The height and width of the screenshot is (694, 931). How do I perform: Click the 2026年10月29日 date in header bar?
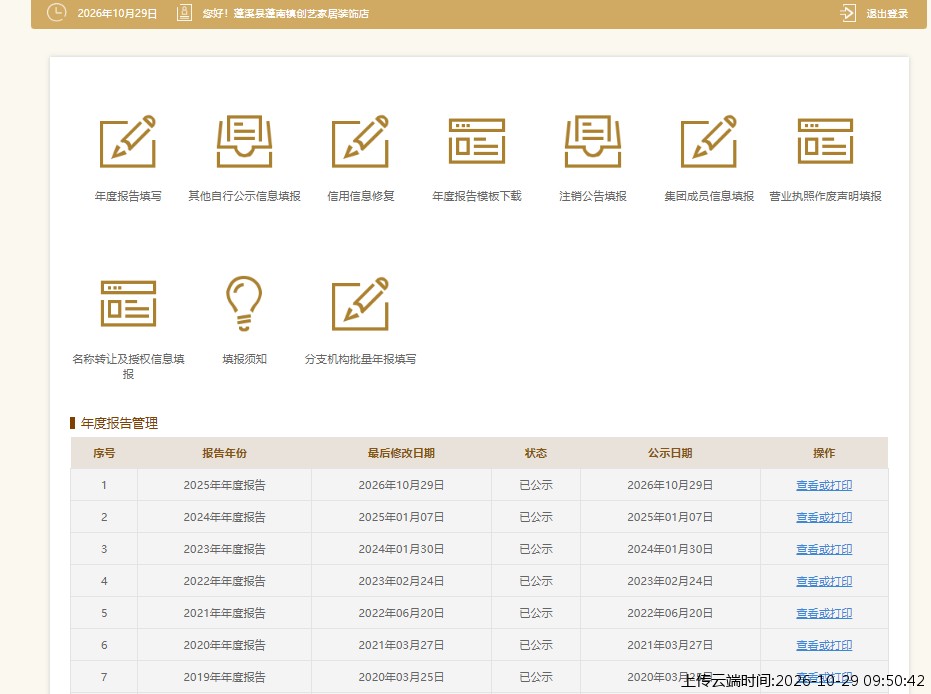[x=117, y=14]
